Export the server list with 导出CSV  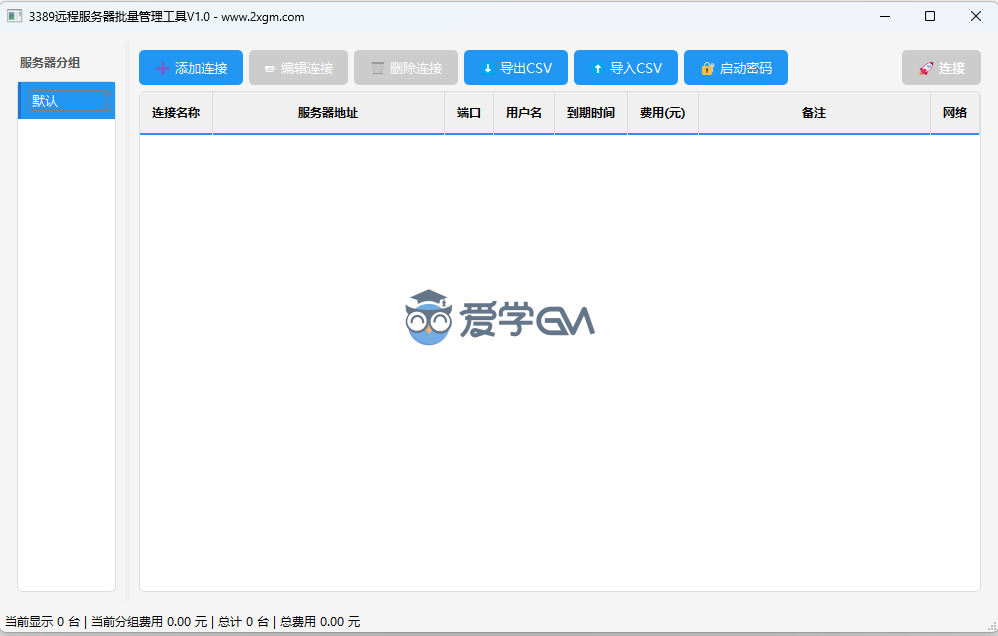click(516, 68)
